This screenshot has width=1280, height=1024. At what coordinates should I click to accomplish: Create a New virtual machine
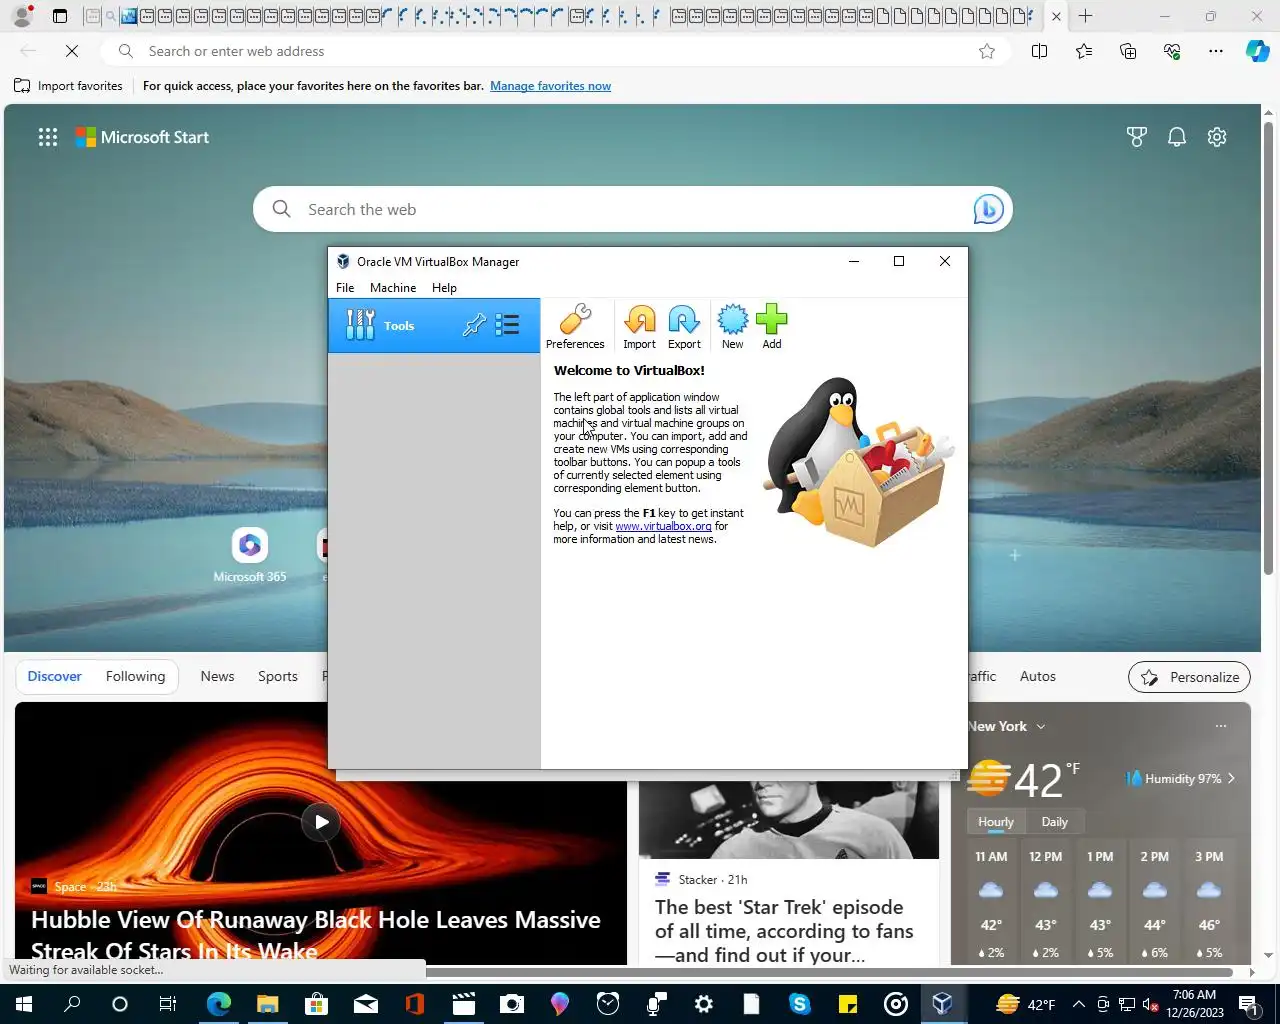pos(732,326)
